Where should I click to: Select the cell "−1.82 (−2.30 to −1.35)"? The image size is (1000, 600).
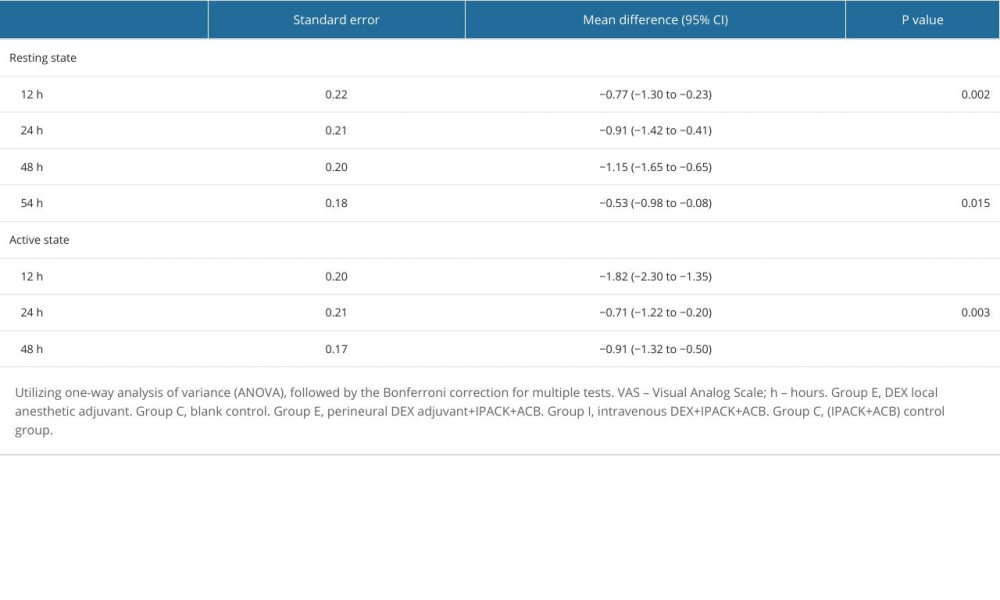(x=656, y=277)
